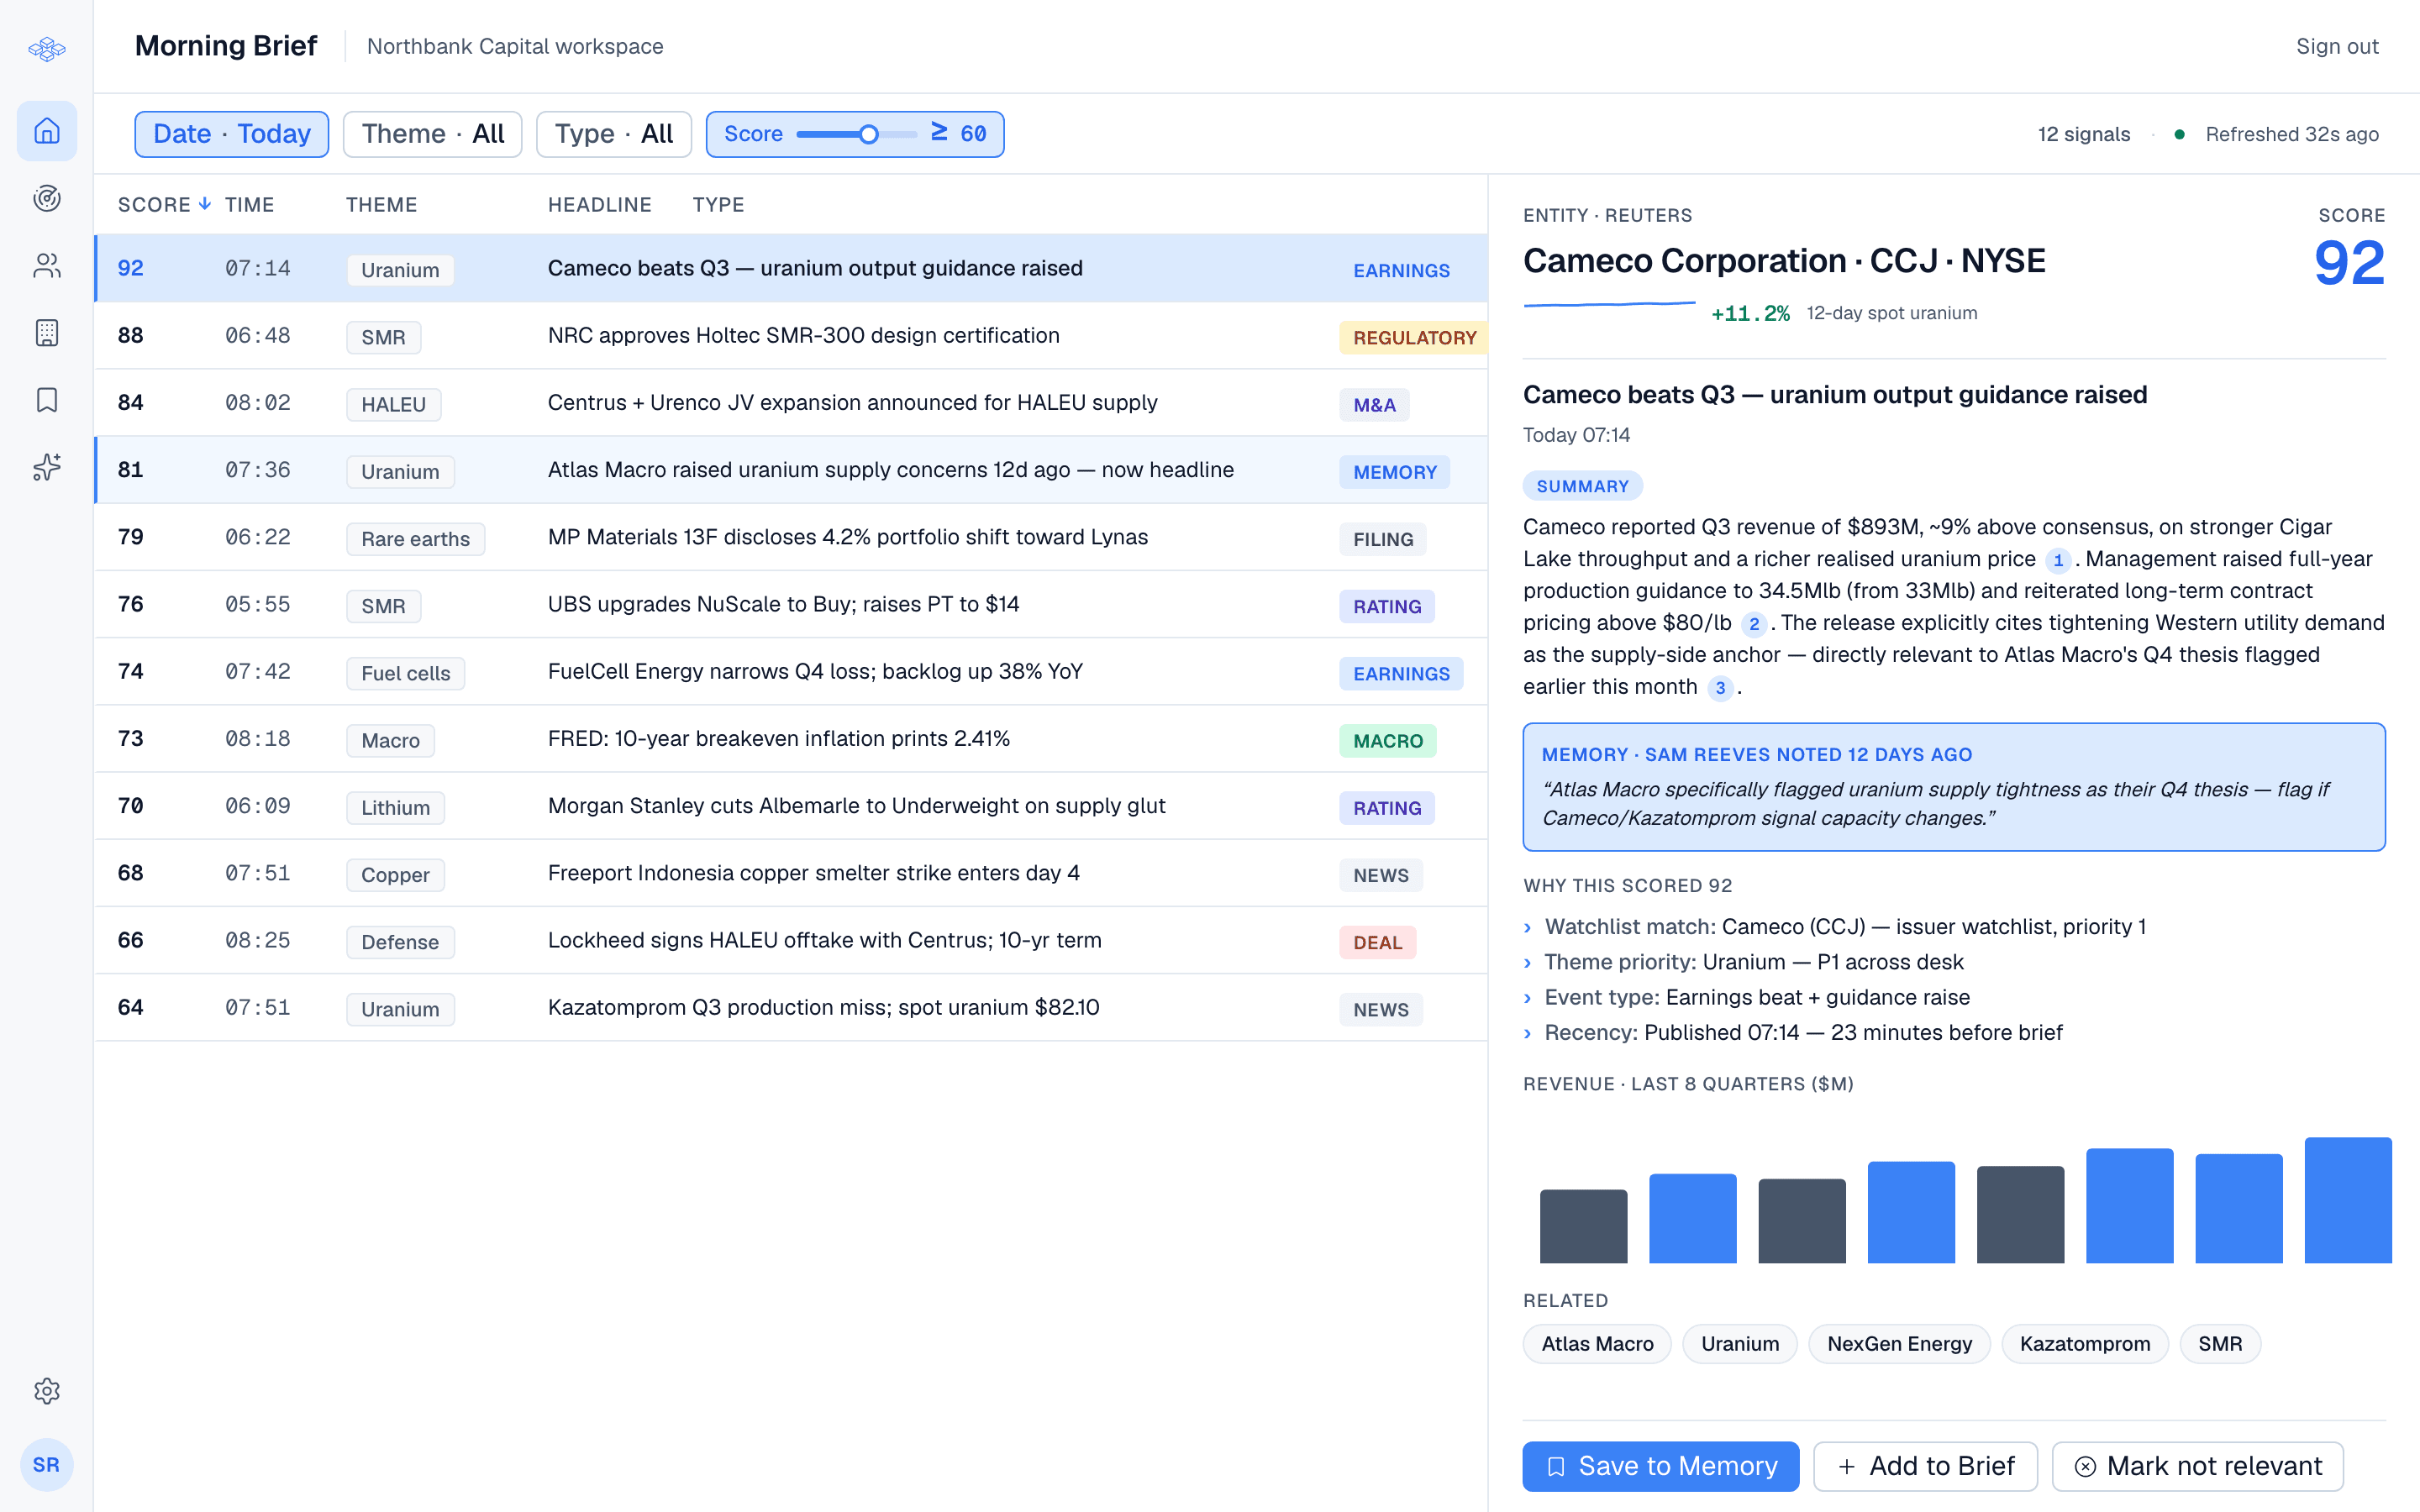Open settings gear in sidebar

47,1391
